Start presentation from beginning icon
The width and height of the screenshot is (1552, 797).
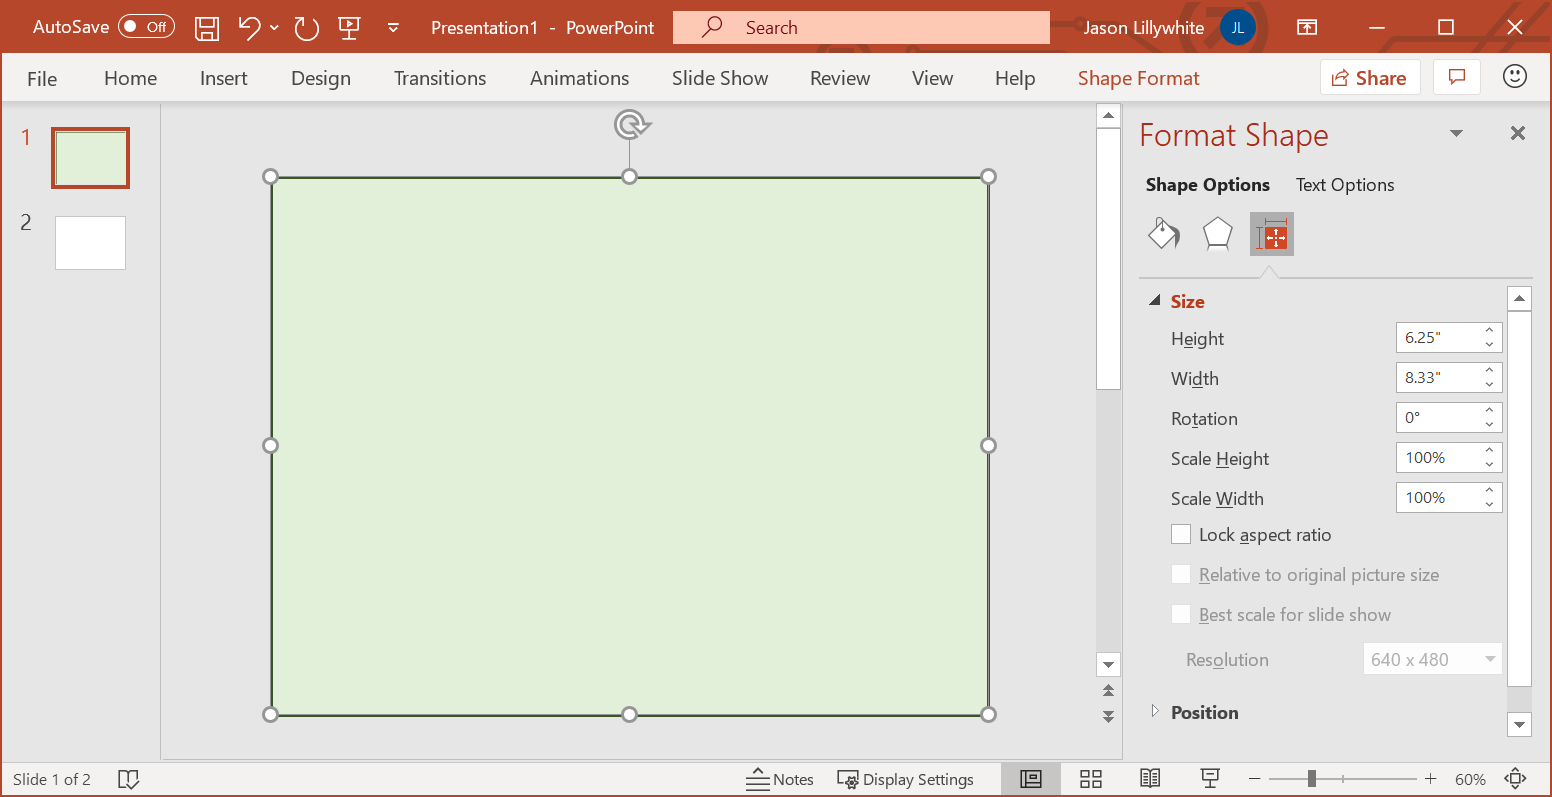pos(349,28)
